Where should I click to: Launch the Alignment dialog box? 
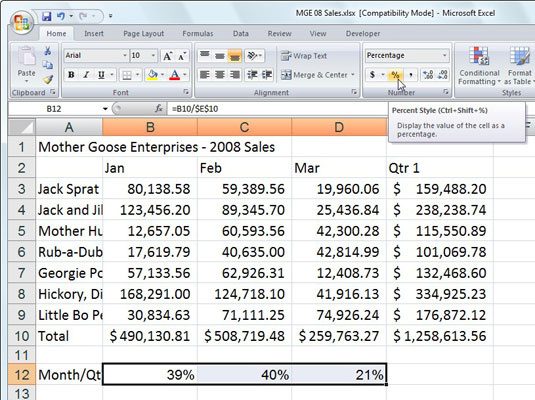354,92
